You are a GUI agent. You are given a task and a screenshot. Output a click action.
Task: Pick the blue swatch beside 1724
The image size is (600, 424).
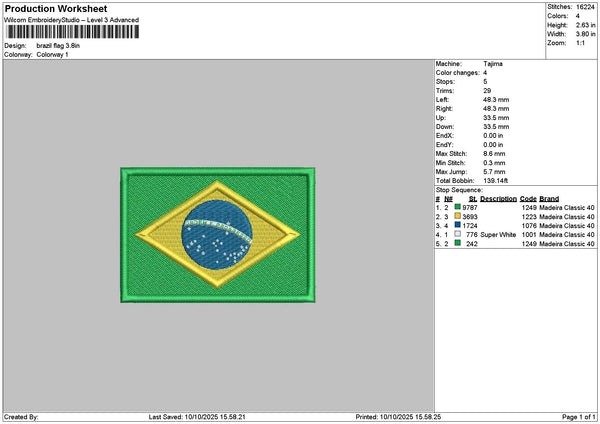[457, 225]
